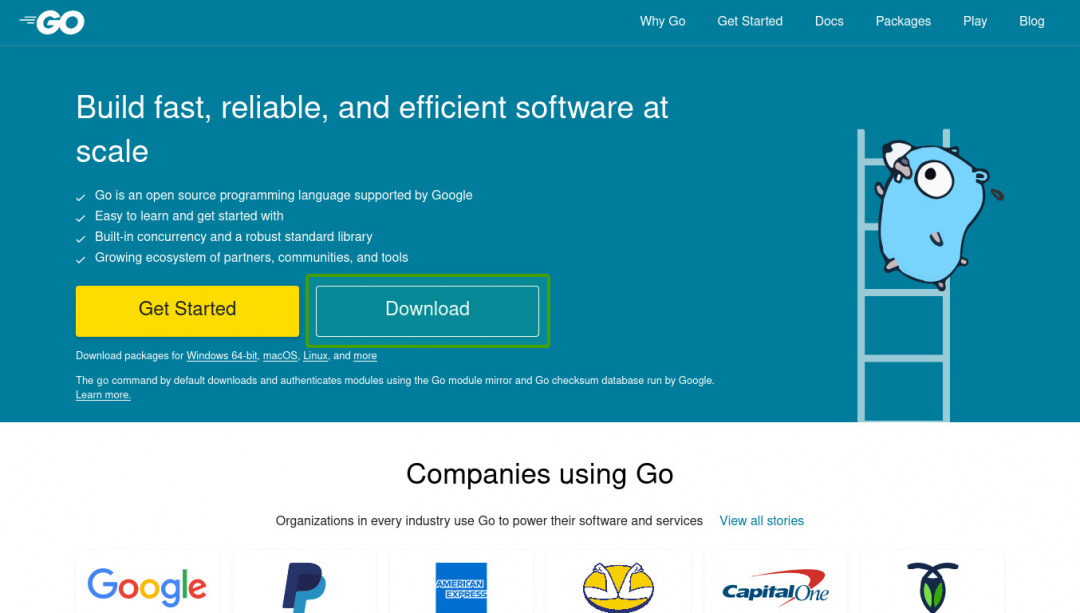Viewport: 1080px width, 613px height.
Task: Click 'Growing ecosystem of partners, communities, and tools' text
Action: [x=251, y=258]
